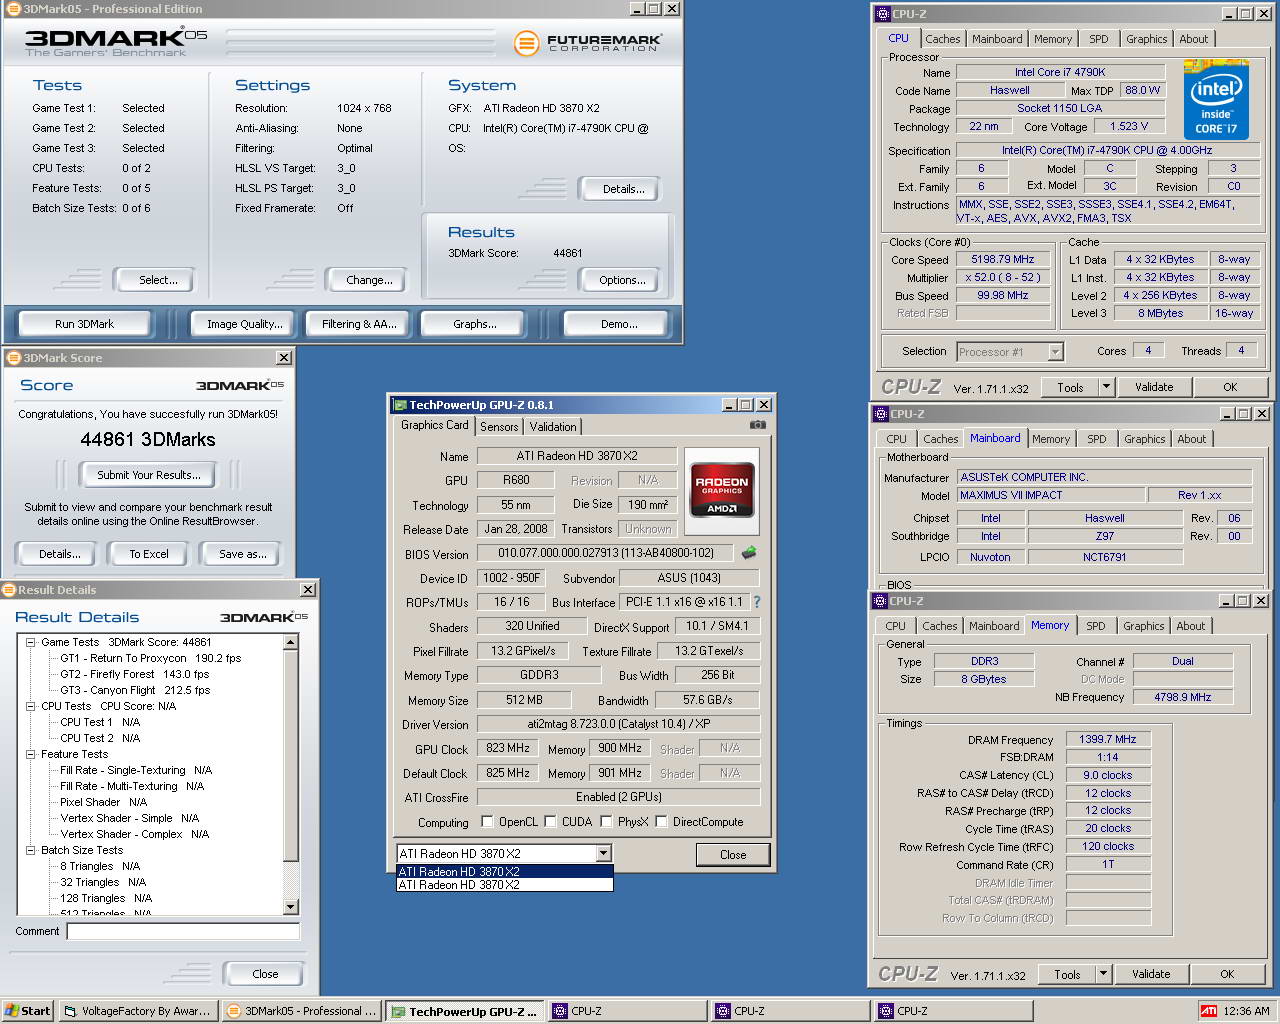Click Tools button in CPU-Z CPU window
This screenshot has width=1280, height=1024.
click(1070, 387)
